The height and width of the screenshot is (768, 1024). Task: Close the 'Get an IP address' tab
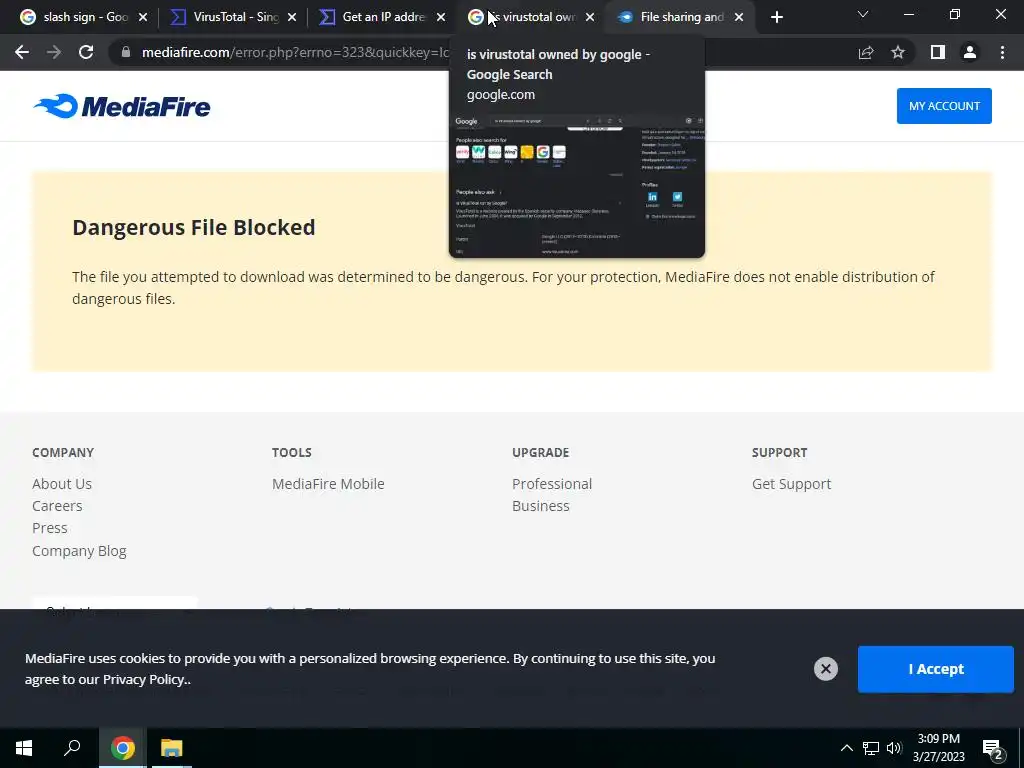[x=441, y=18]
